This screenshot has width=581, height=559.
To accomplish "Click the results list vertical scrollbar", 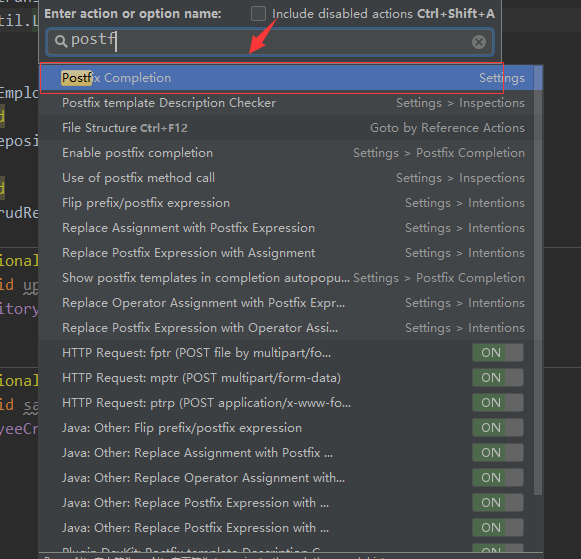I will [538, 280].
